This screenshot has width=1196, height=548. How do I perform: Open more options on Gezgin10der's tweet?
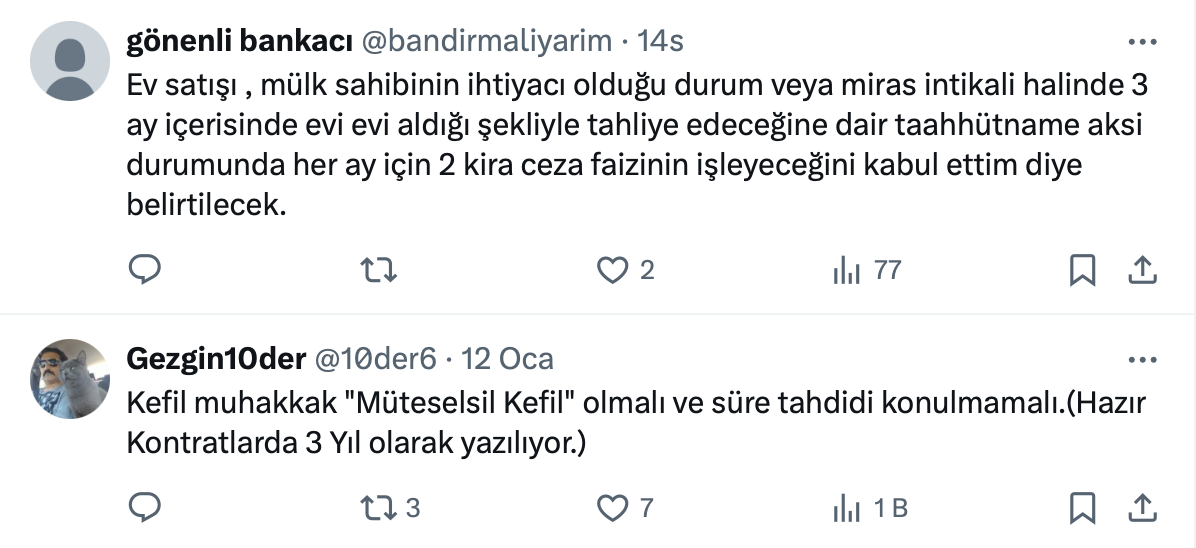(x=1143, y=359)
